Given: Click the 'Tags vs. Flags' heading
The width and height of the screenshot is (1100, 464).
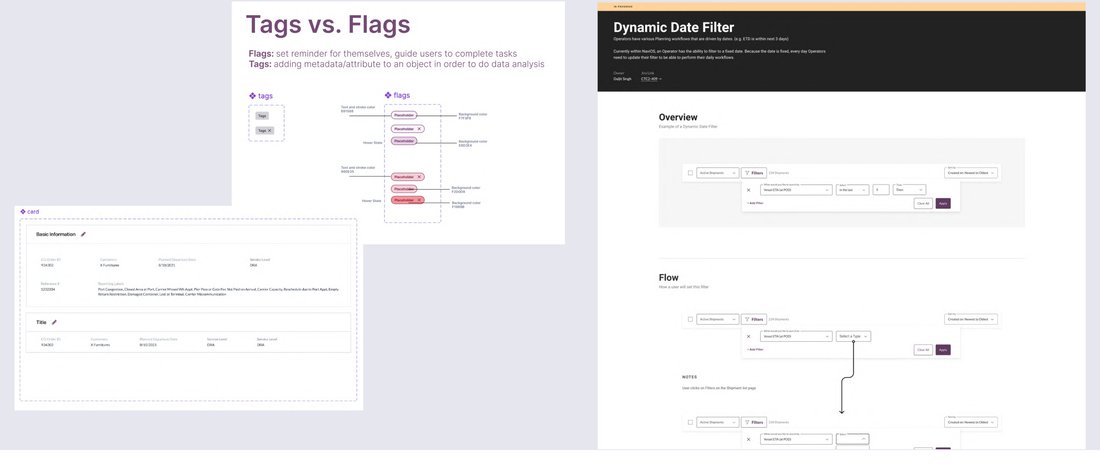Looking at the screenshot, I should pyautogui.click(x=328, y=25).
